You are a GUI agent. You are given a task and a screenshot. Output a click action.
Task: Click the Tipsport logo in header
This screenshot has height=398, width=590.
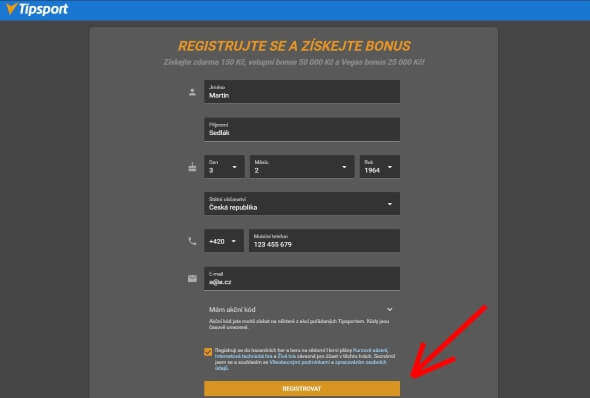coord(37,9)
